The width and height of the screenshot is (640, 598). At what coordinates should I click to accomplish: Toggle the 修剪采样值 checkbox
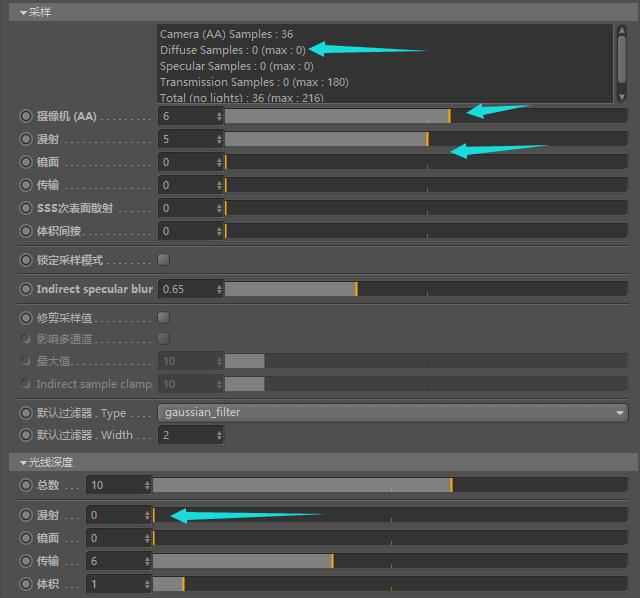(164, 317)
